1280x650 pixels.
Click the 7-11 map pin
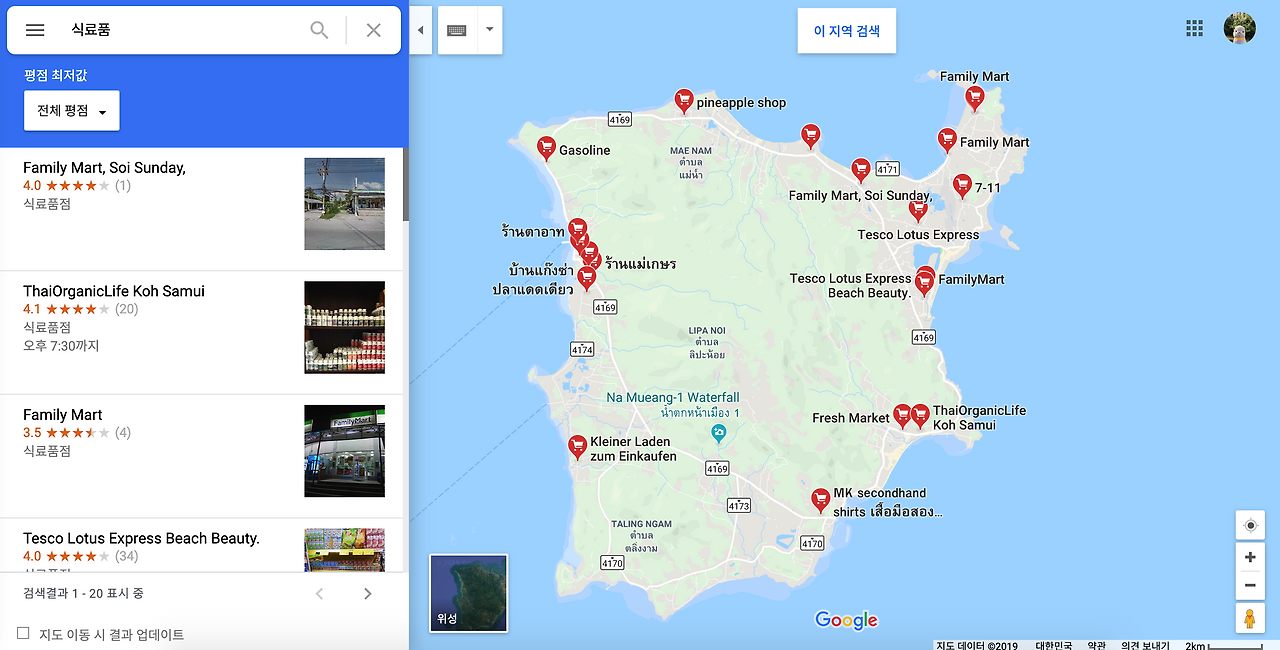tap(962, 185)
